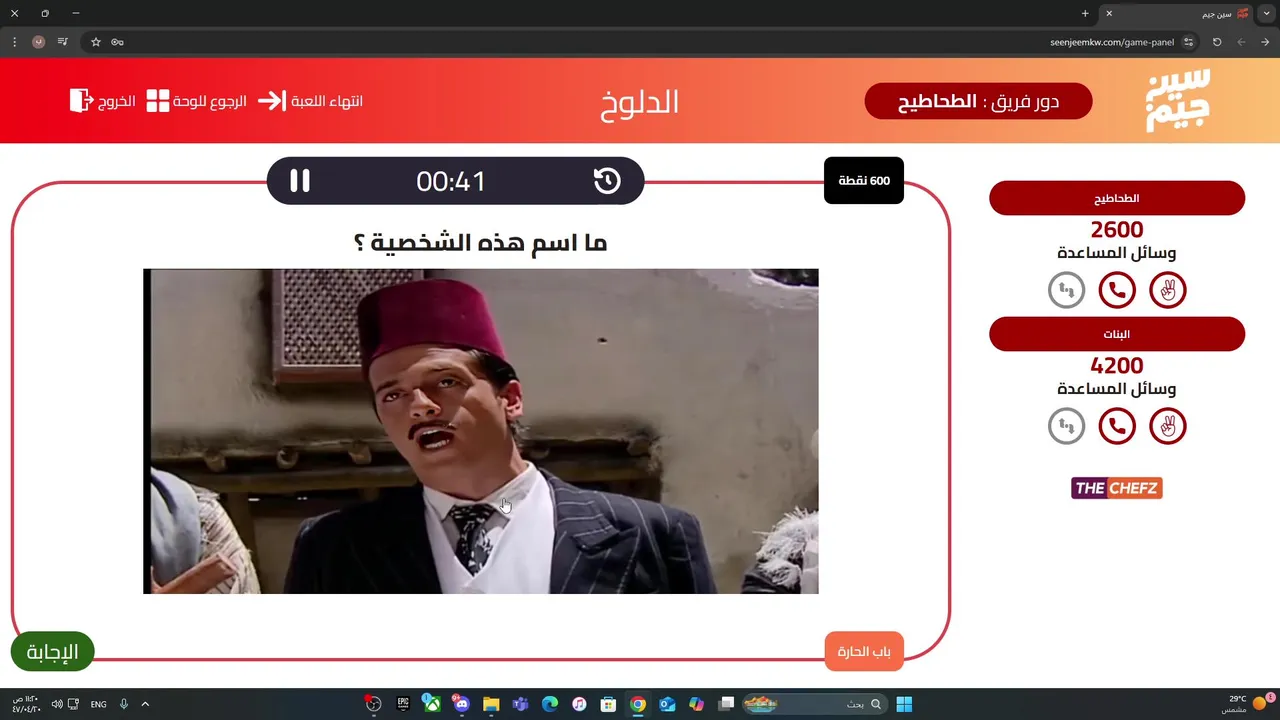Click the taskbar search box بحث

(x=815, y=704)
